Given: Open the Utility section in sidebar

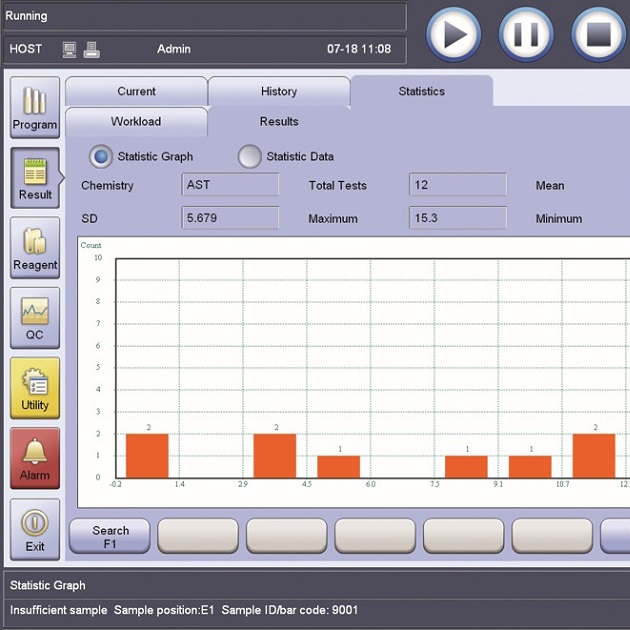Looking at the screenshot, I should (35, 388).
